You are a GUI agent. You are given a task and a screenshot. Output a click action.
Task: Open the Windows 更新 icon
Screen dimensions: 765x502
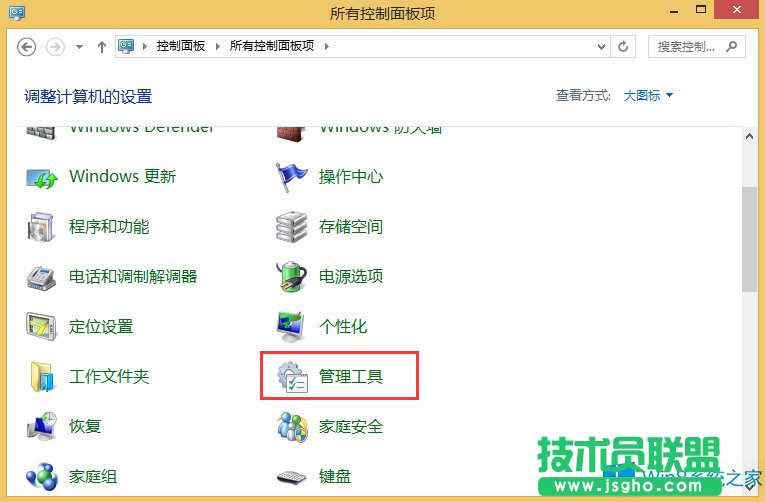[42, 178]
